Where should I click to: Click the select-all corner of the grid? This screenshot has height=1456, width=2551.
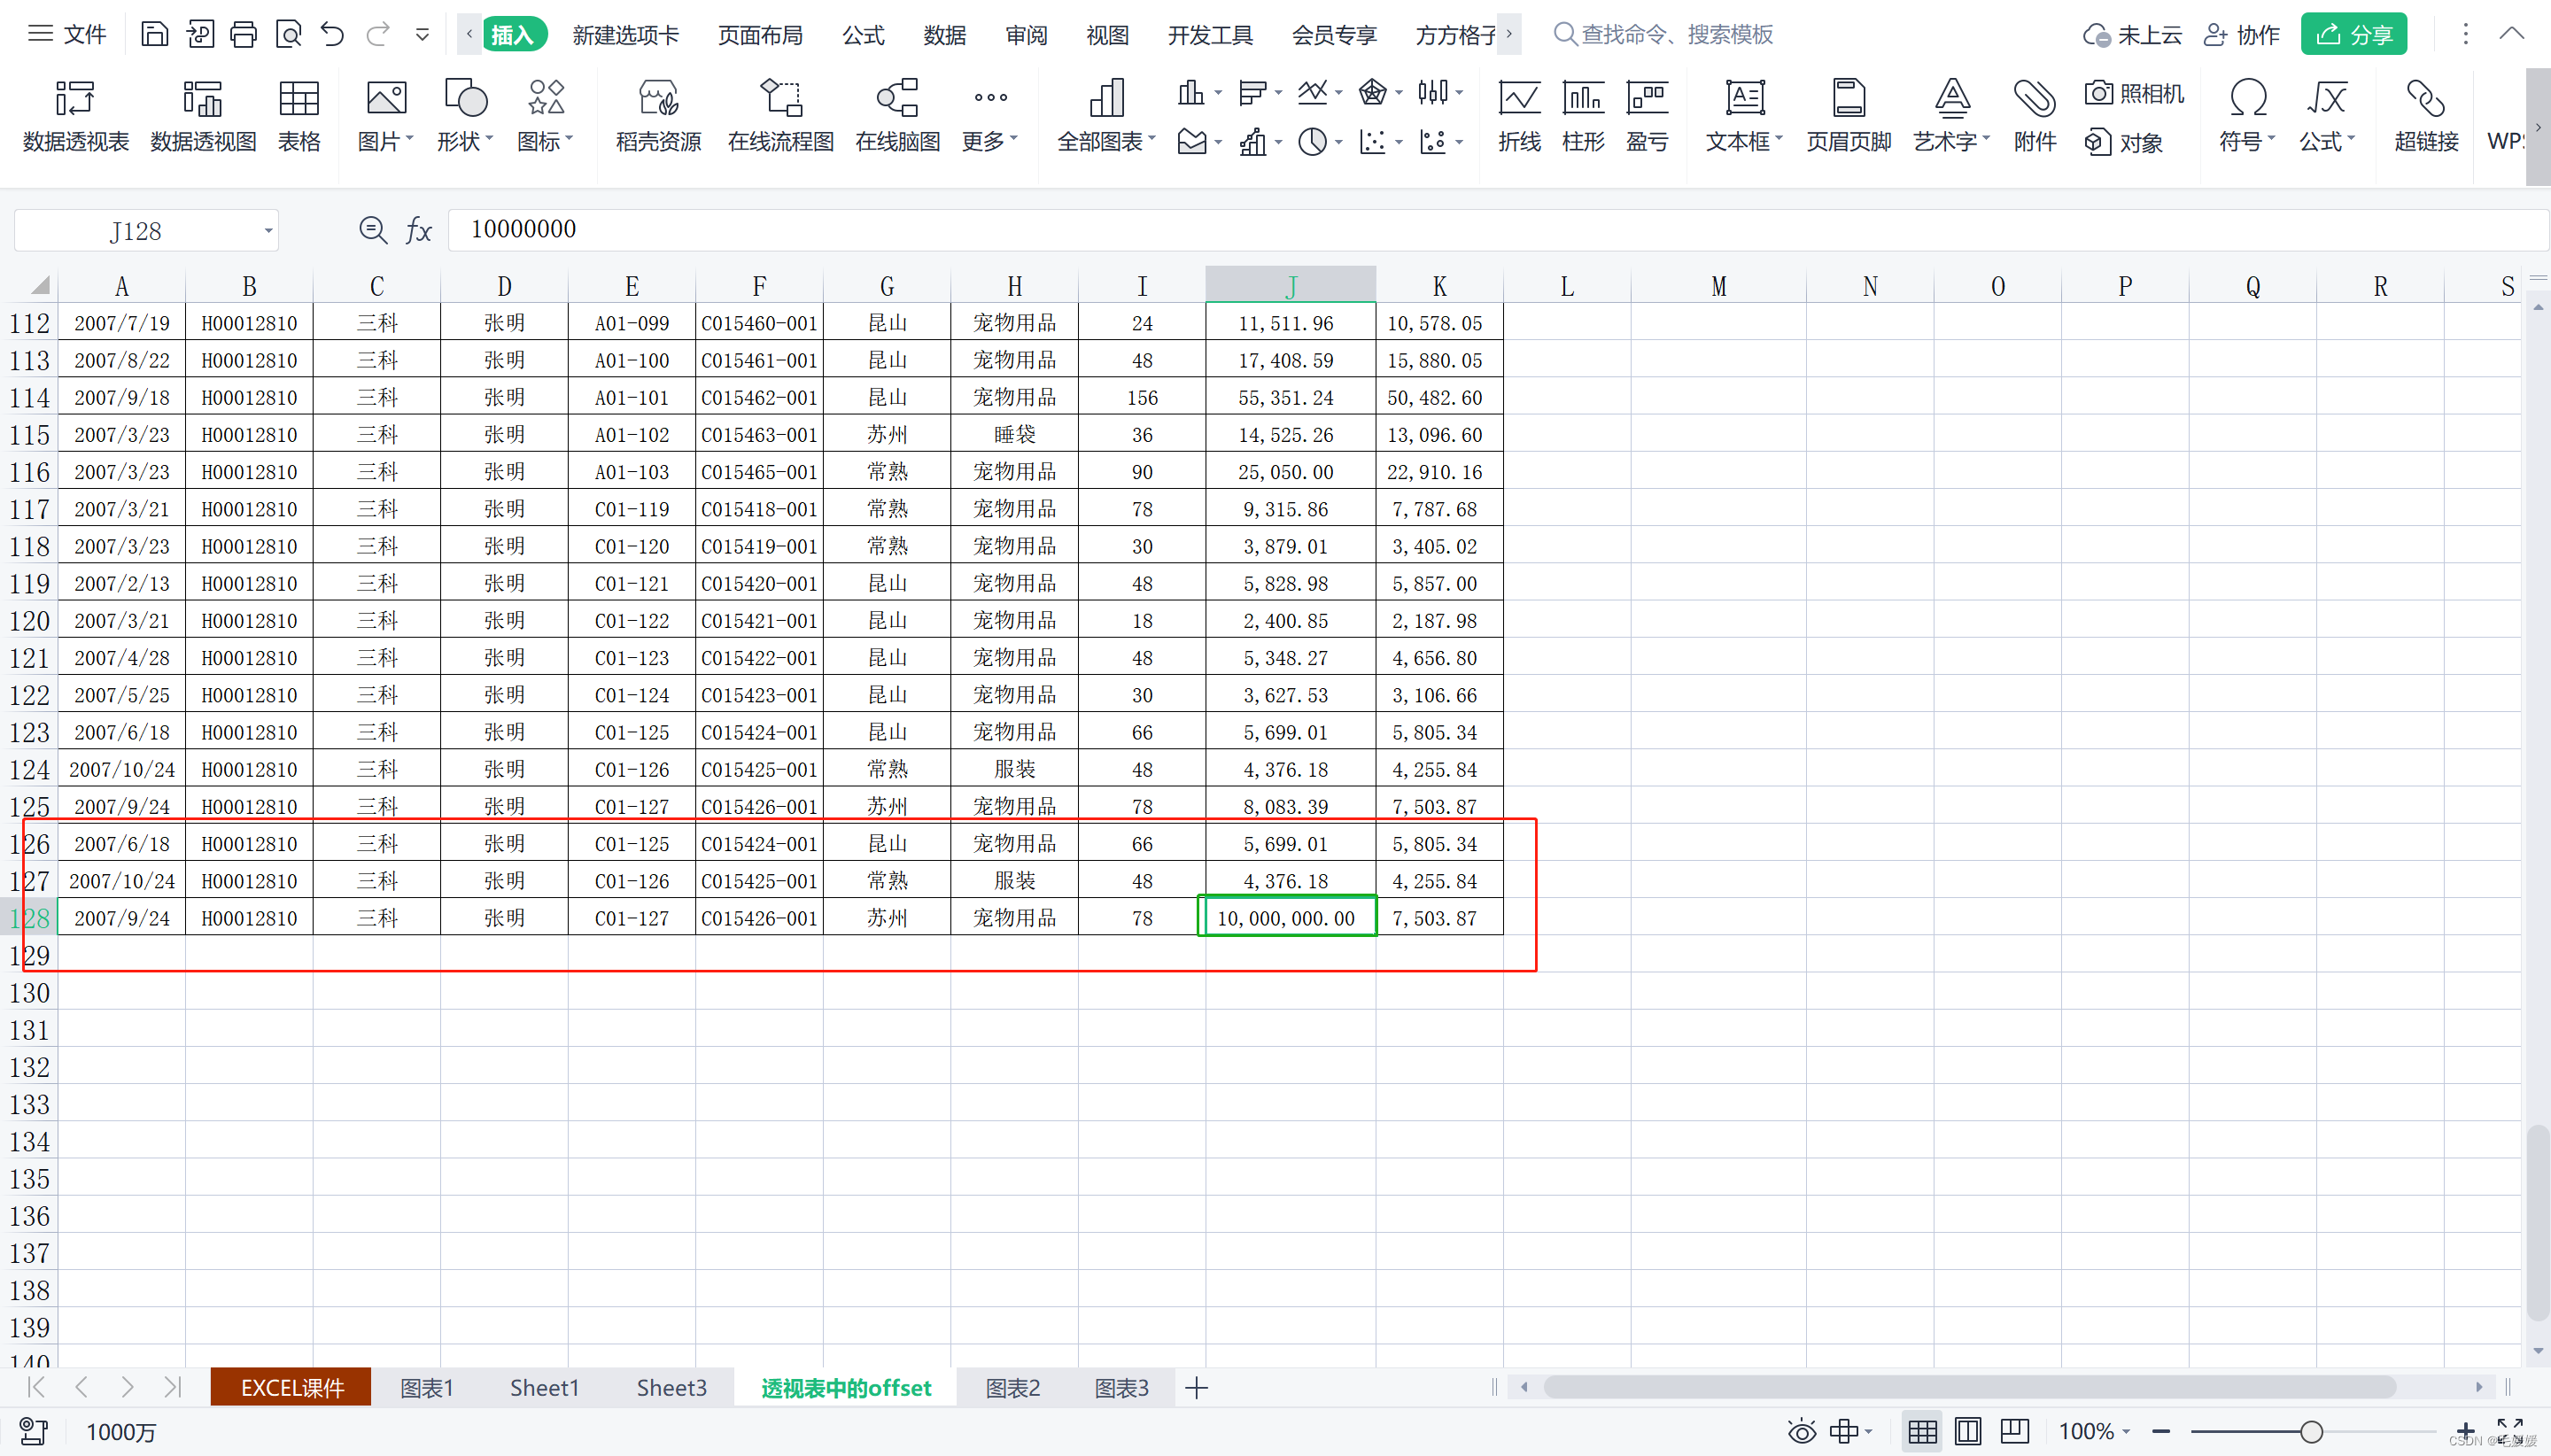39,286
